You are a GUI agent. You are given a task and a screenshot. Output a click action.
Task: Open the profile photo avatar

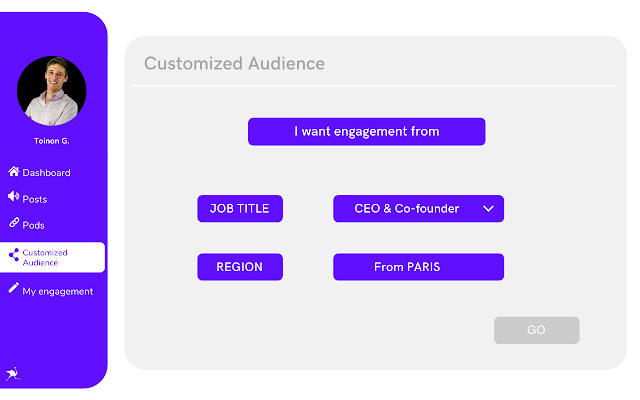pos(52,91)
